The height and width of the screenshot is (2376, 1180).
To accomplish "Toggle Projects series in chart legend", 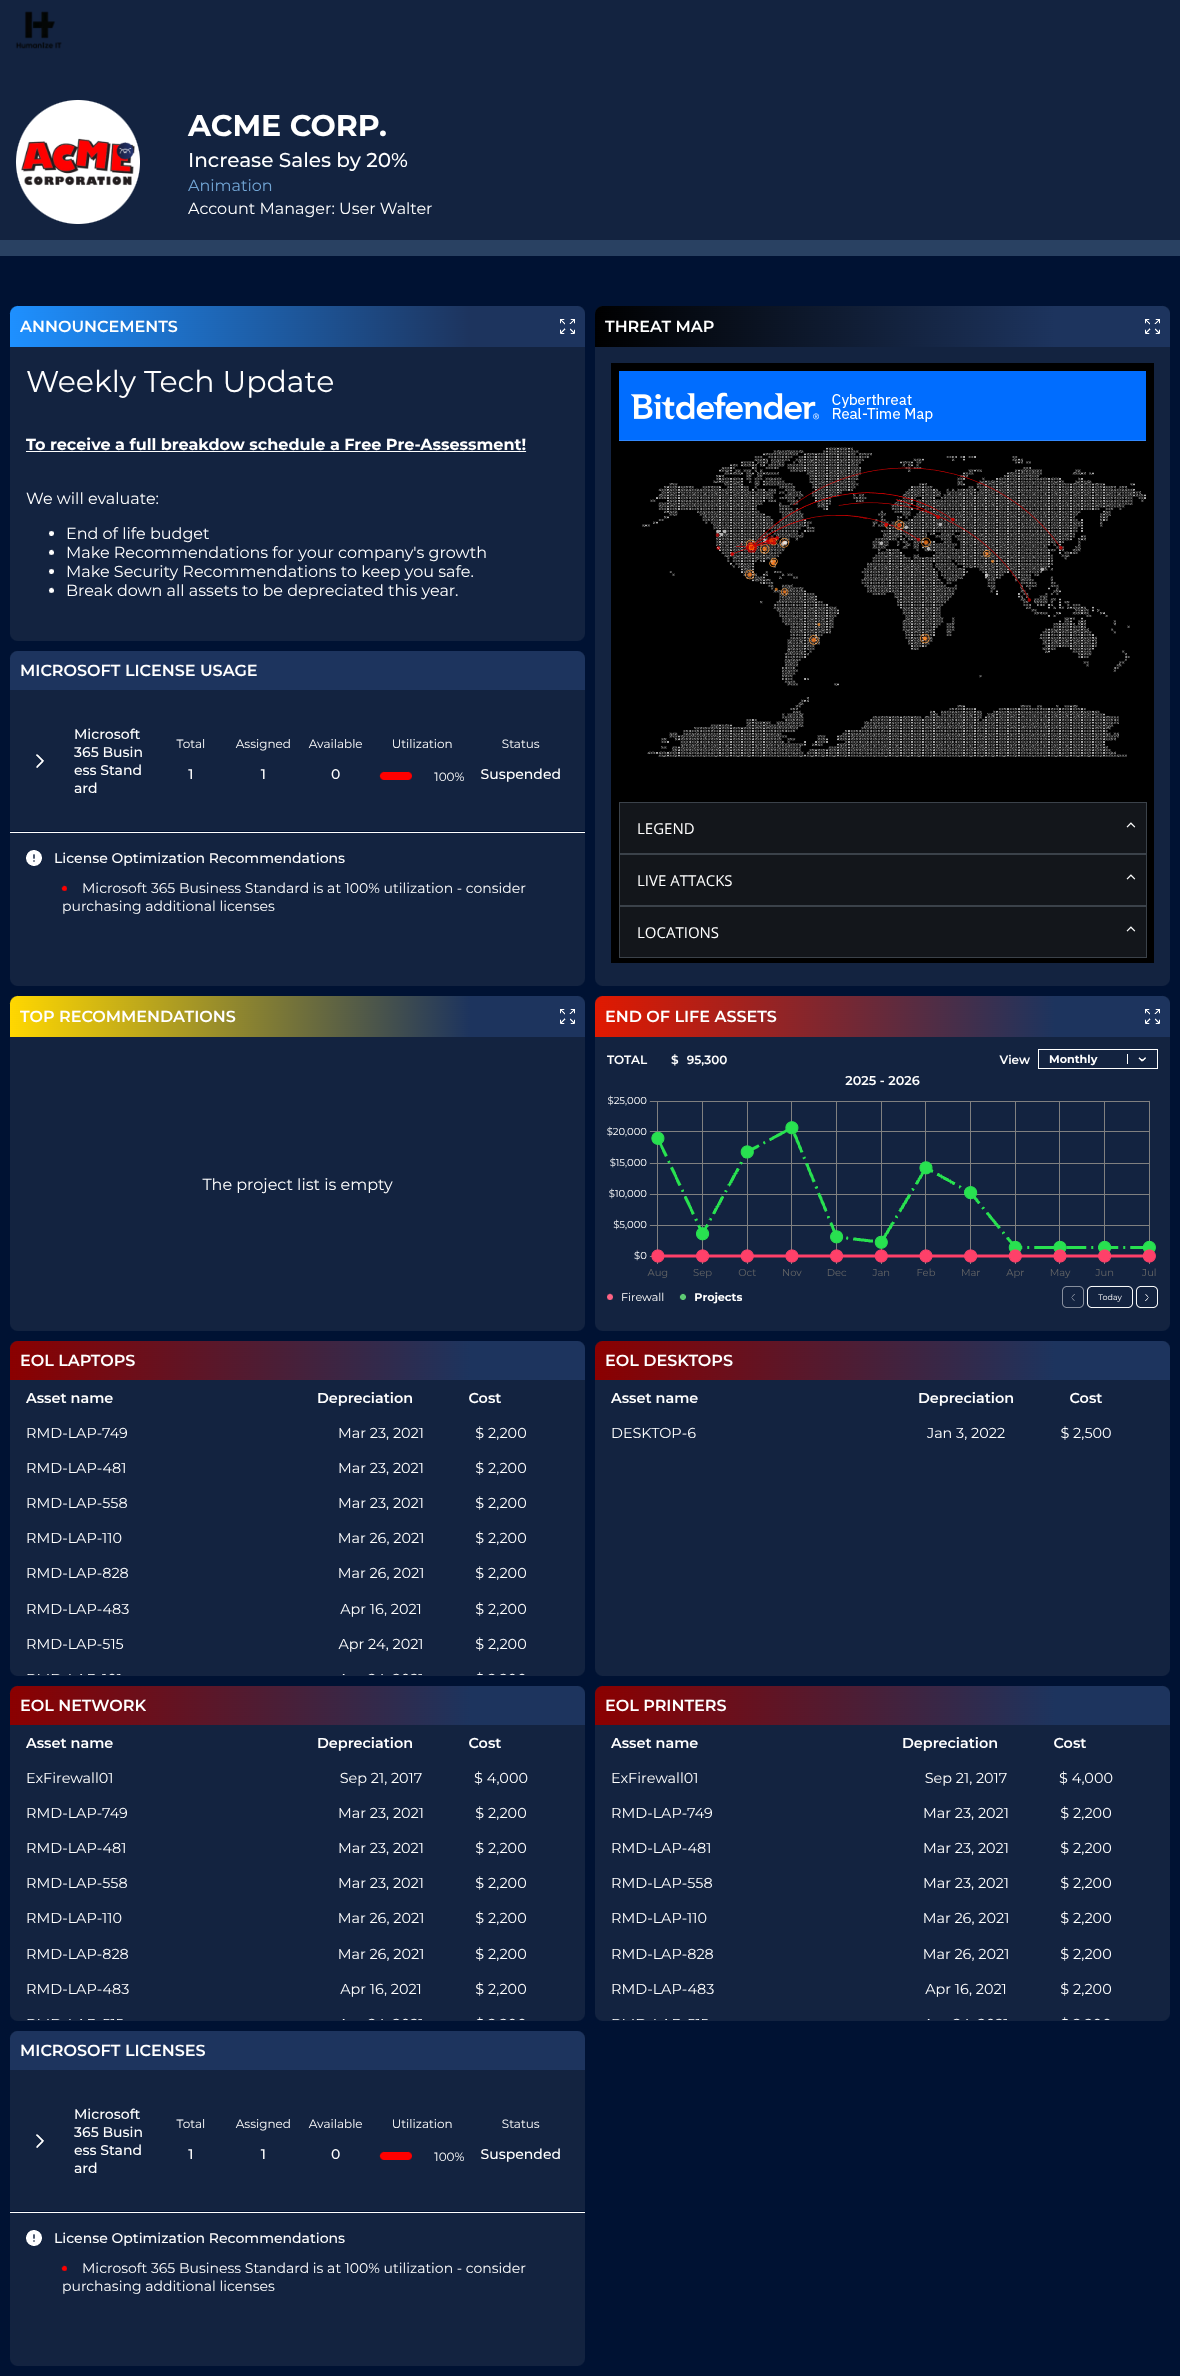I will (711, 1297).
